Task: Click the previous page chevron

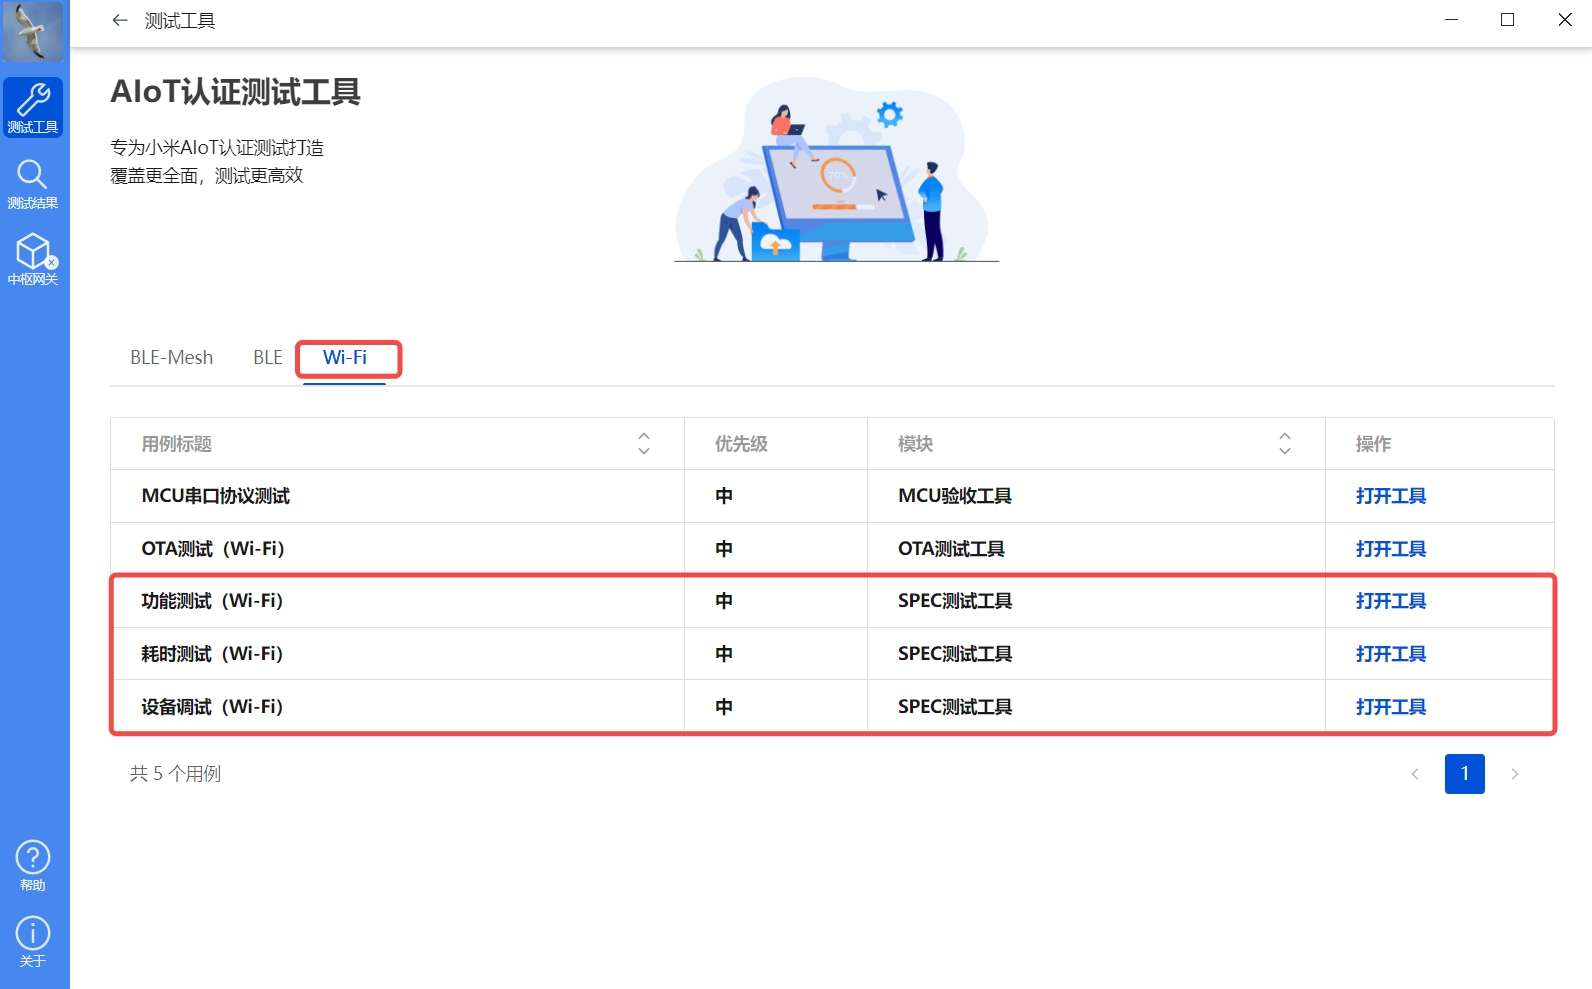Action: click(1415, 774)
